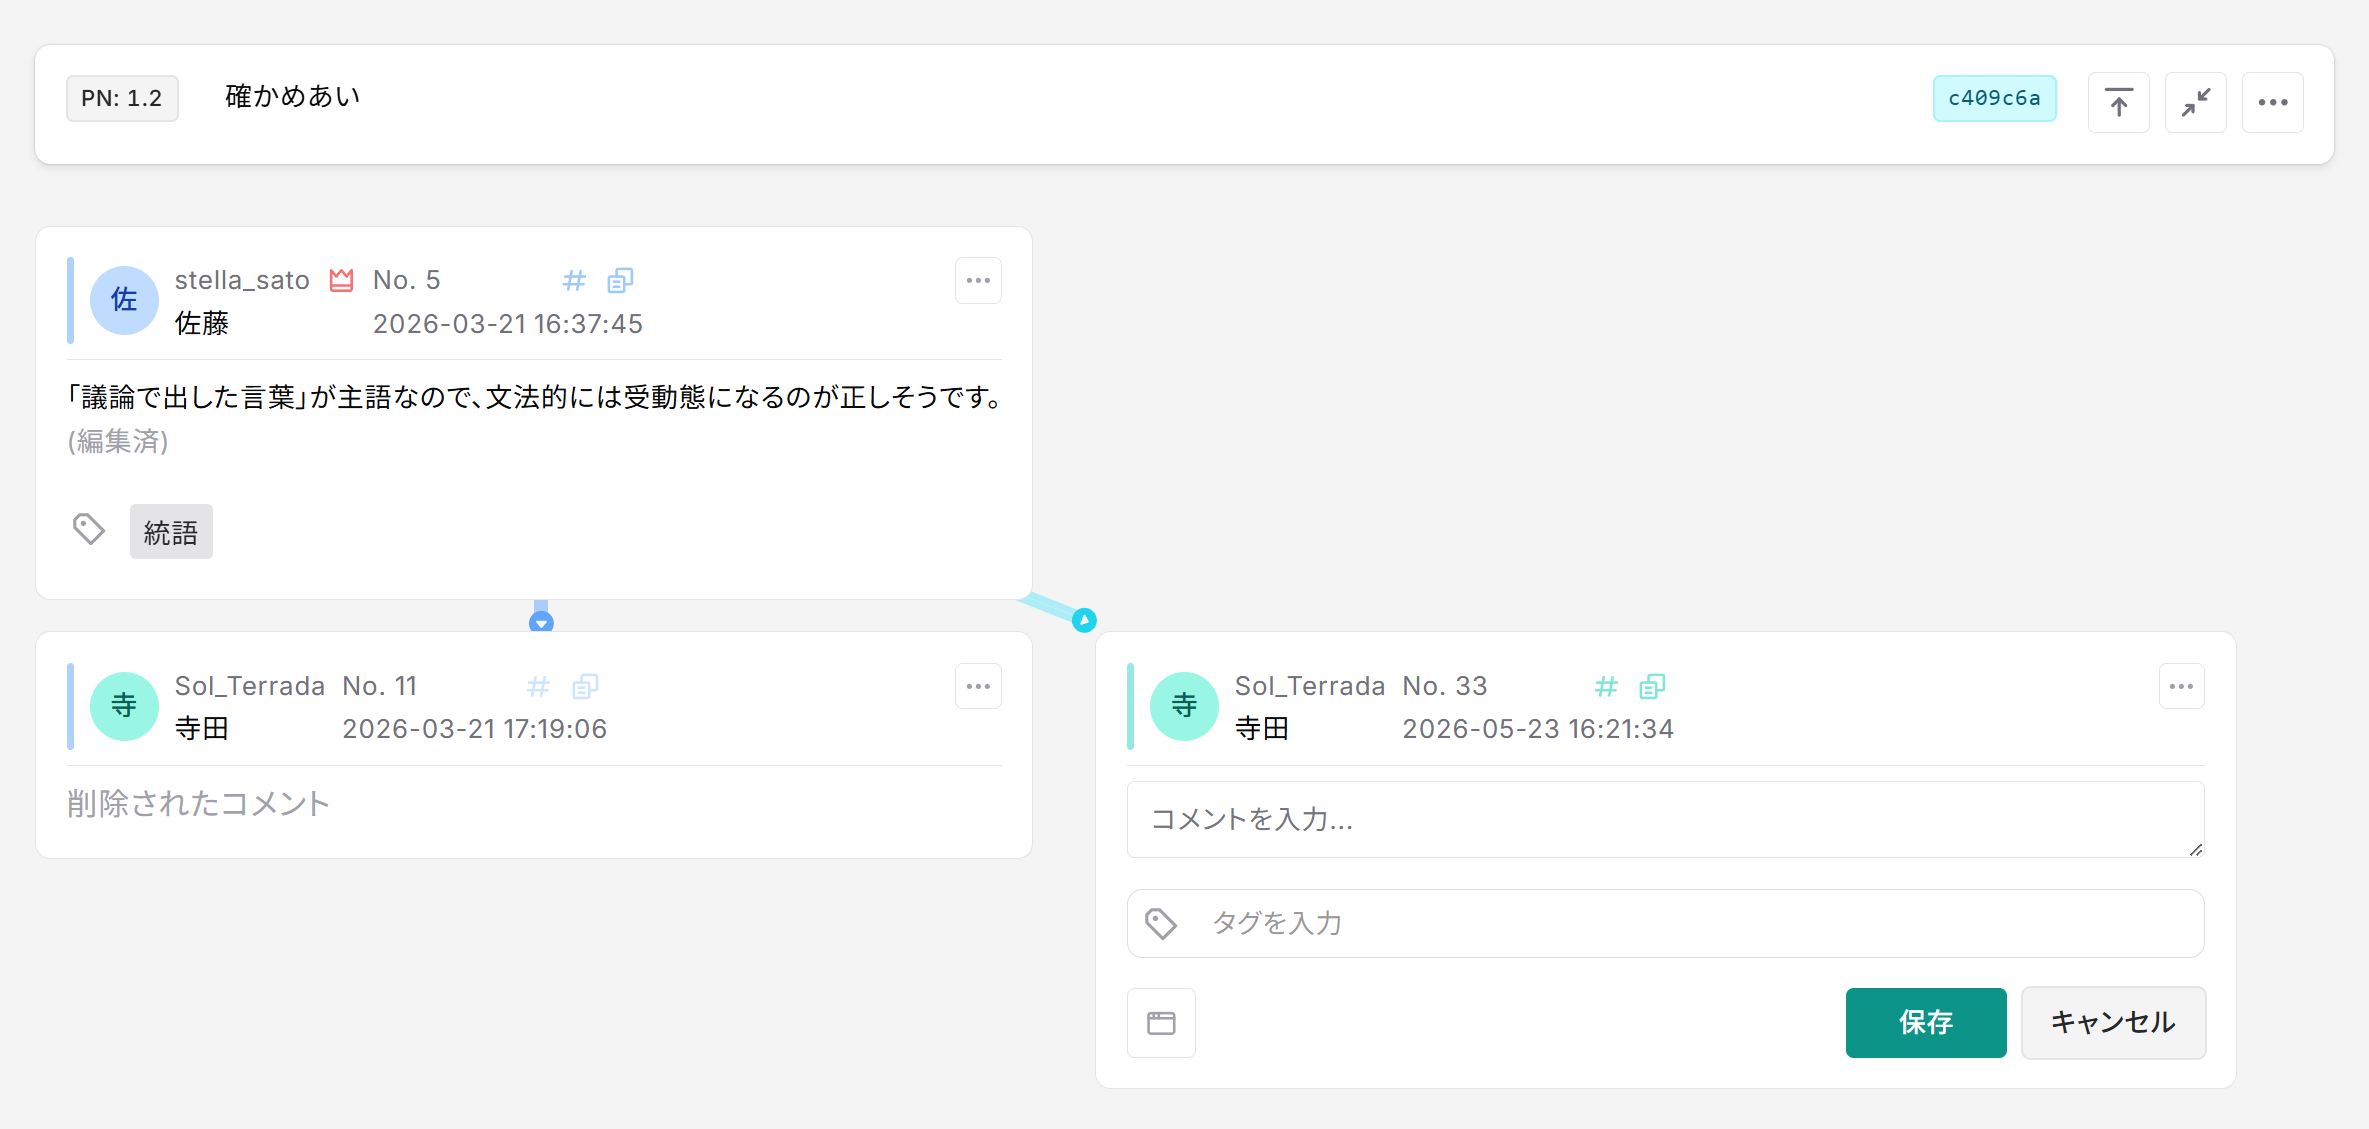The image size is (2369, 1129).
Task: Click the timestamp 2026-05-23 16:21:34
Action: click(x=1538, y=729)
